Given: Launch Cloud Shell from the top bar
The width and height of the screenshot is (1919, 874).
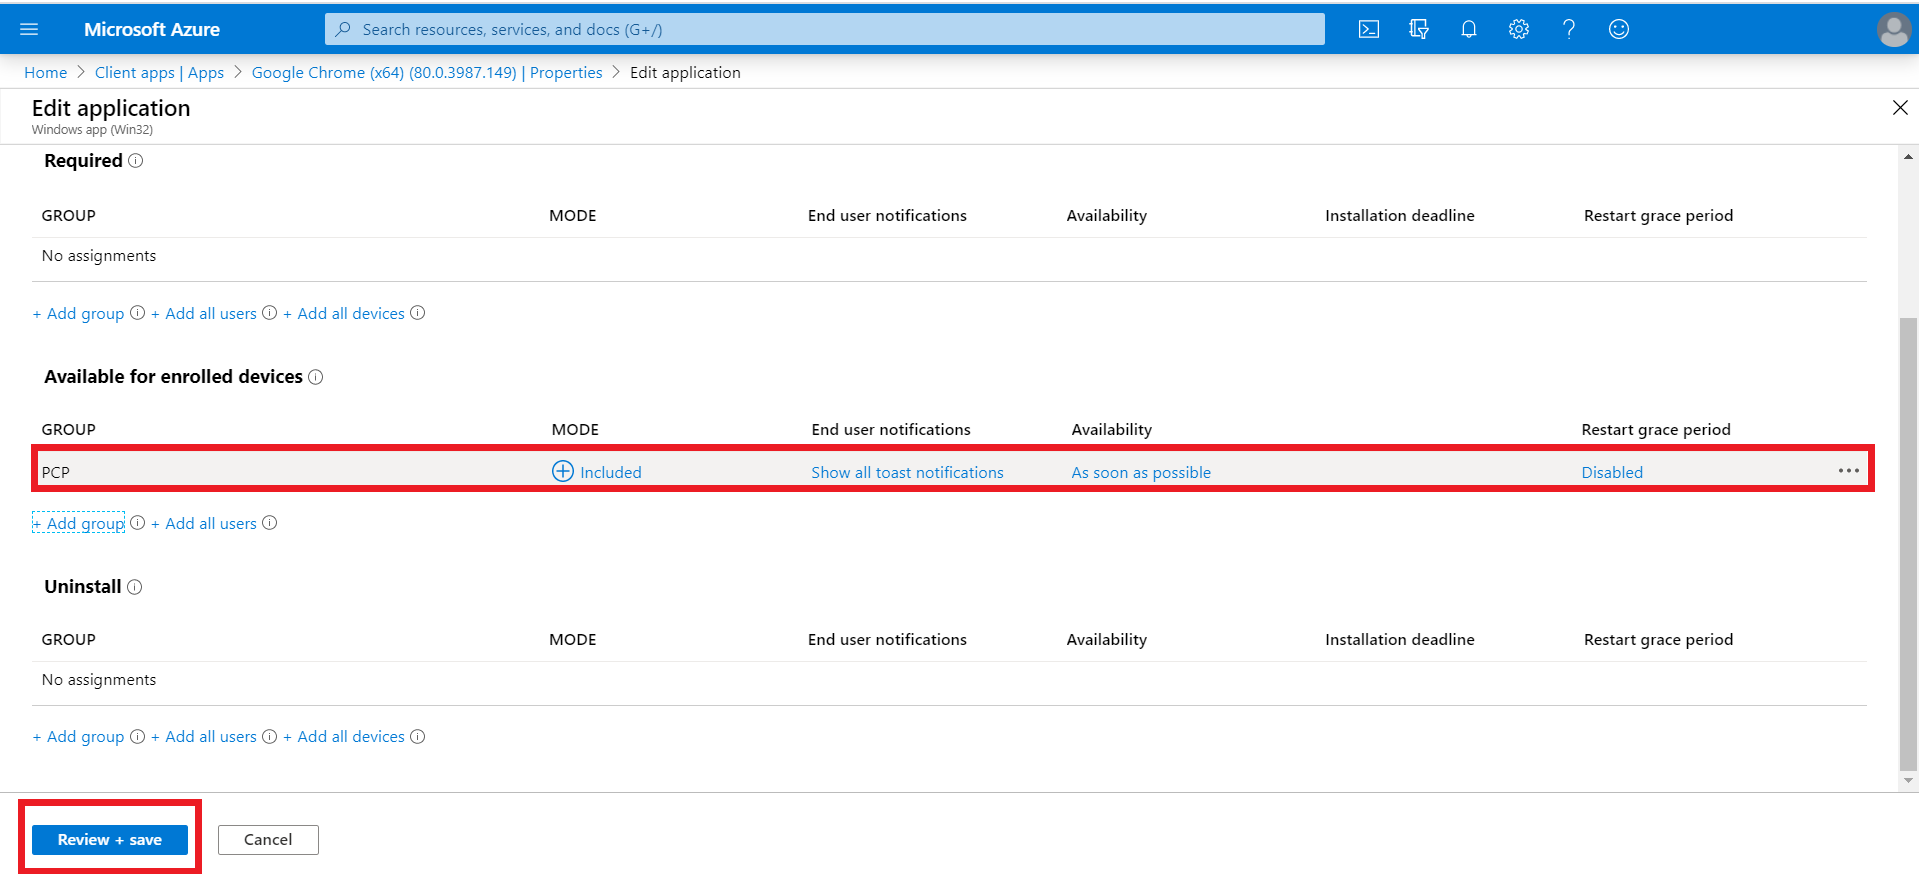Looking at the screenshot, I should click(x=1369, y=29).
